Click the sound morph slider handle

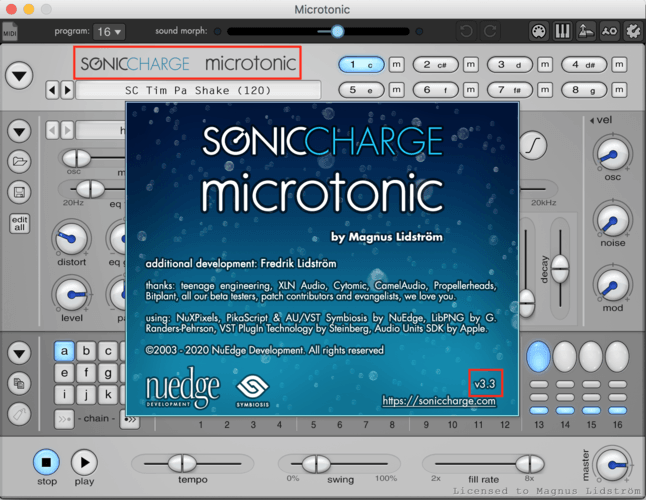[x=337, y=31]
